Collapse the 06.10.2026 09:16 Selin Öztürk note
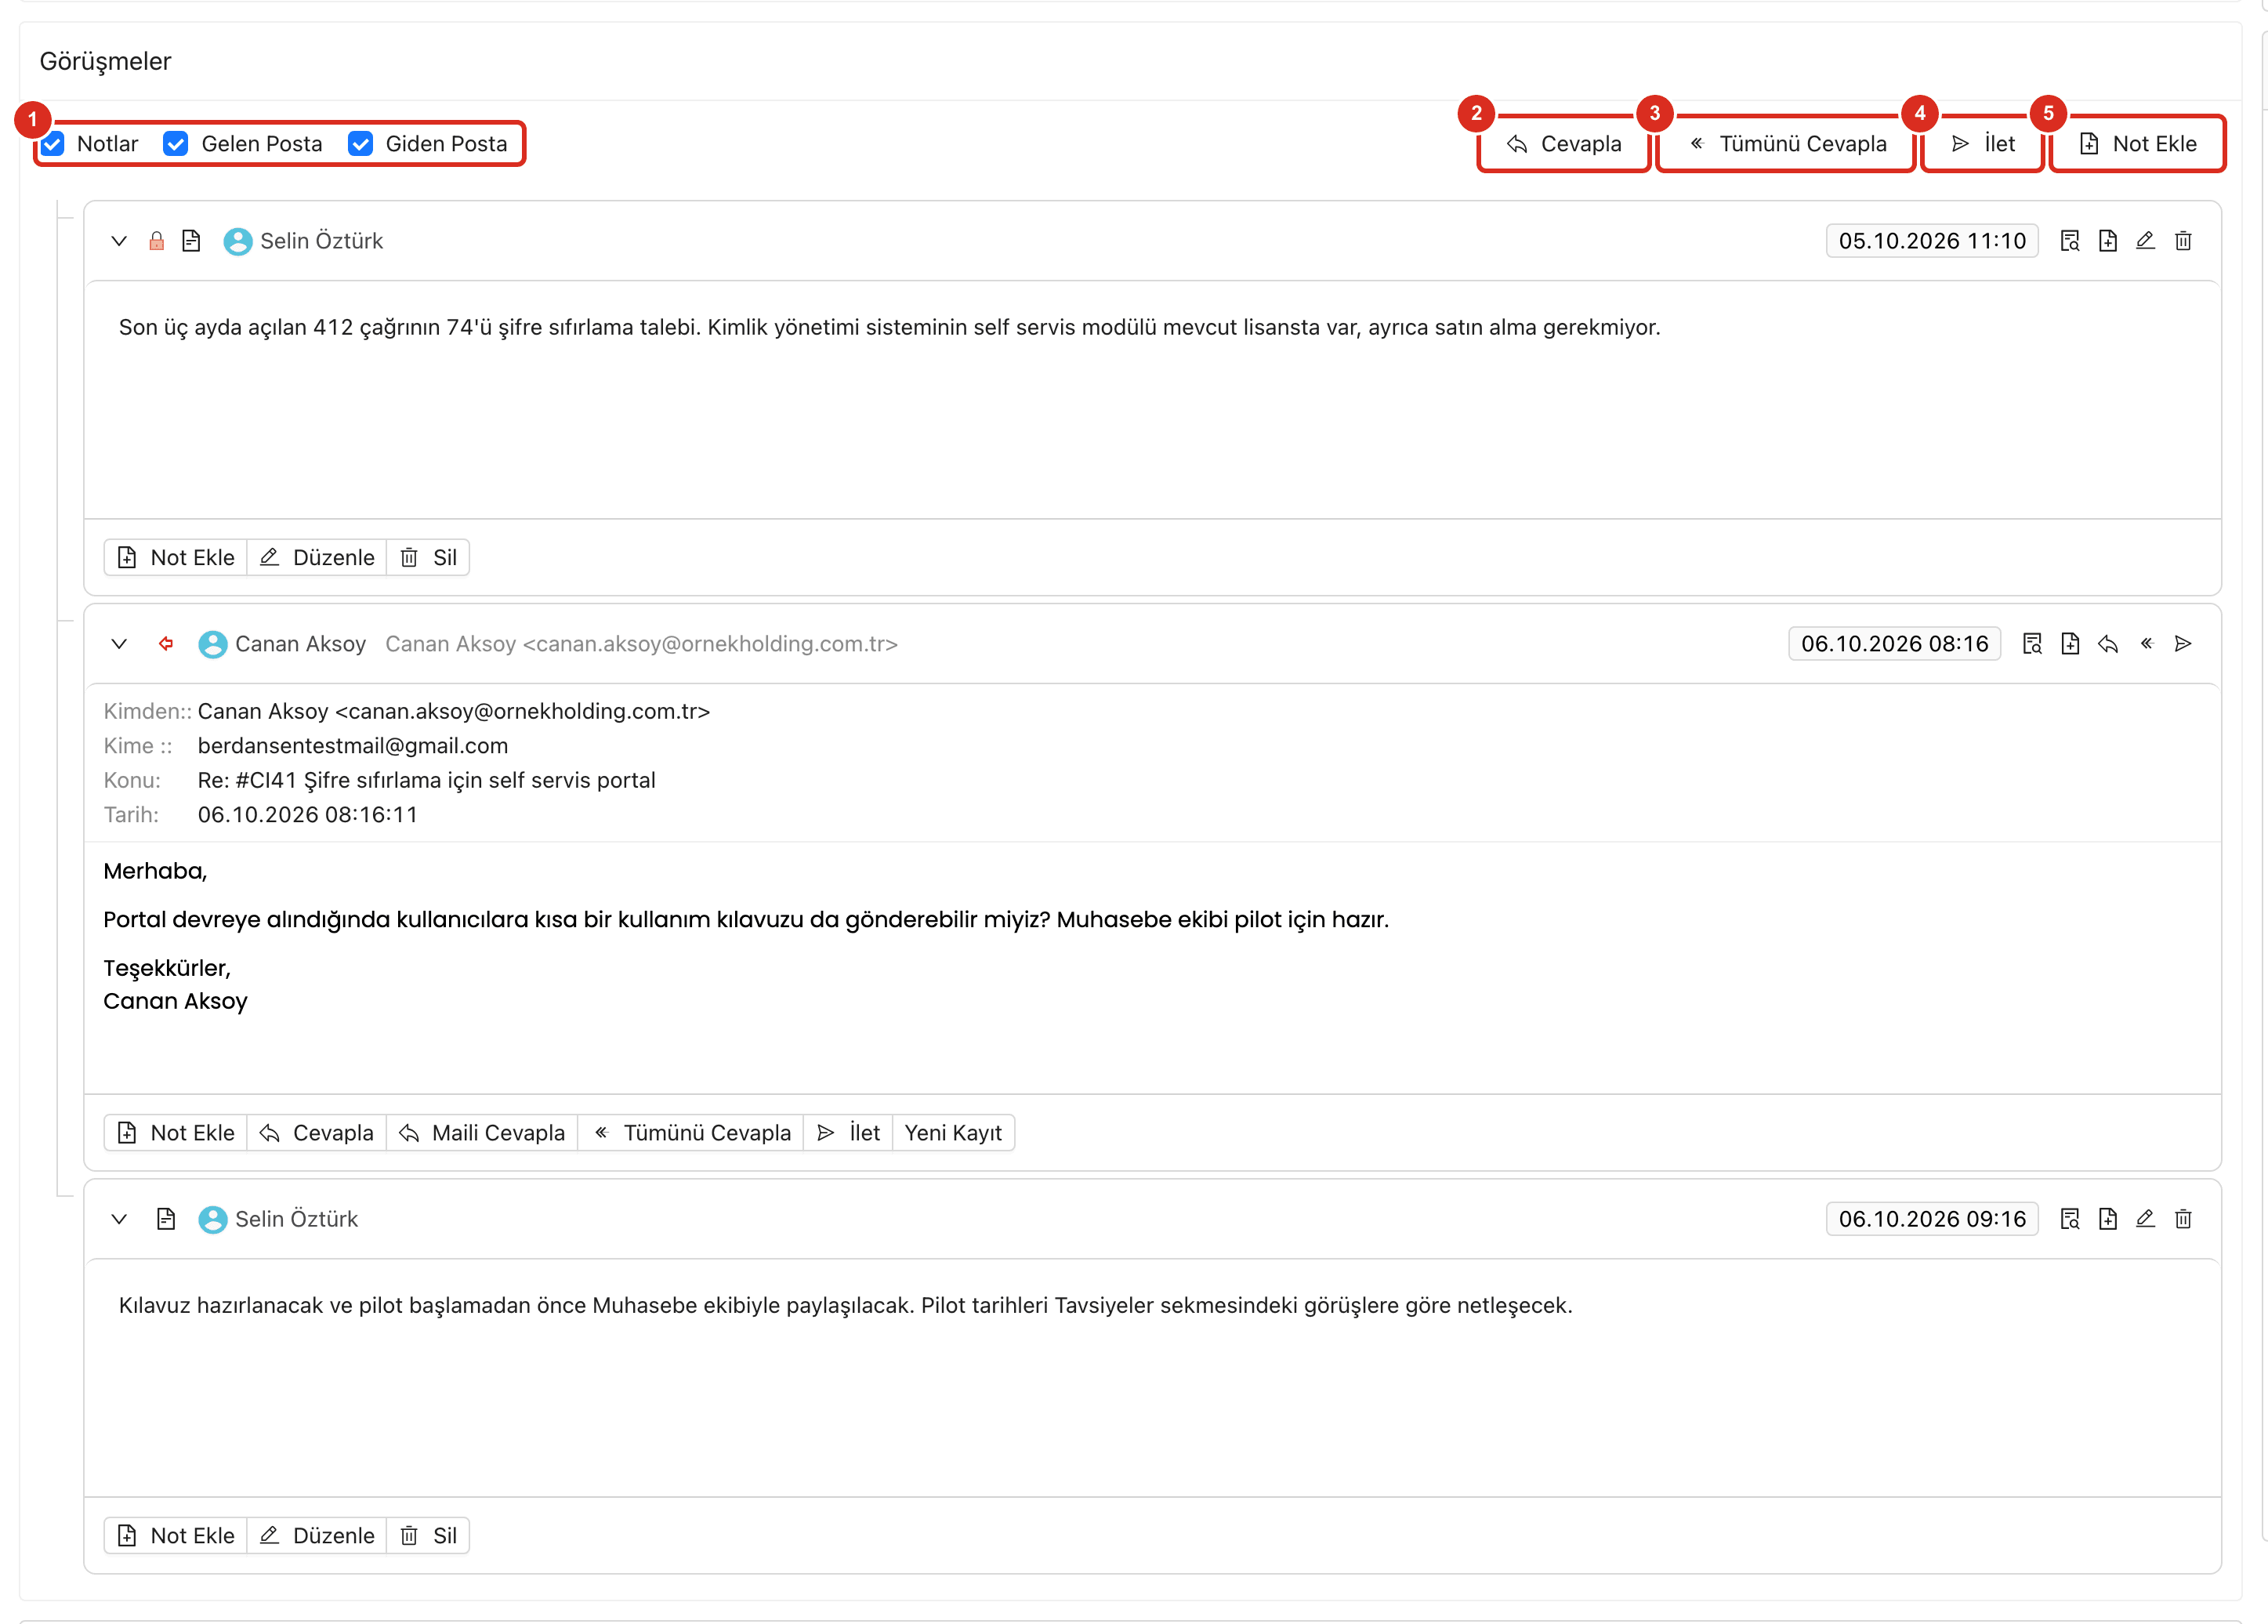This screenshot has width=2268, height=1624. click(x=119, y=1219)
